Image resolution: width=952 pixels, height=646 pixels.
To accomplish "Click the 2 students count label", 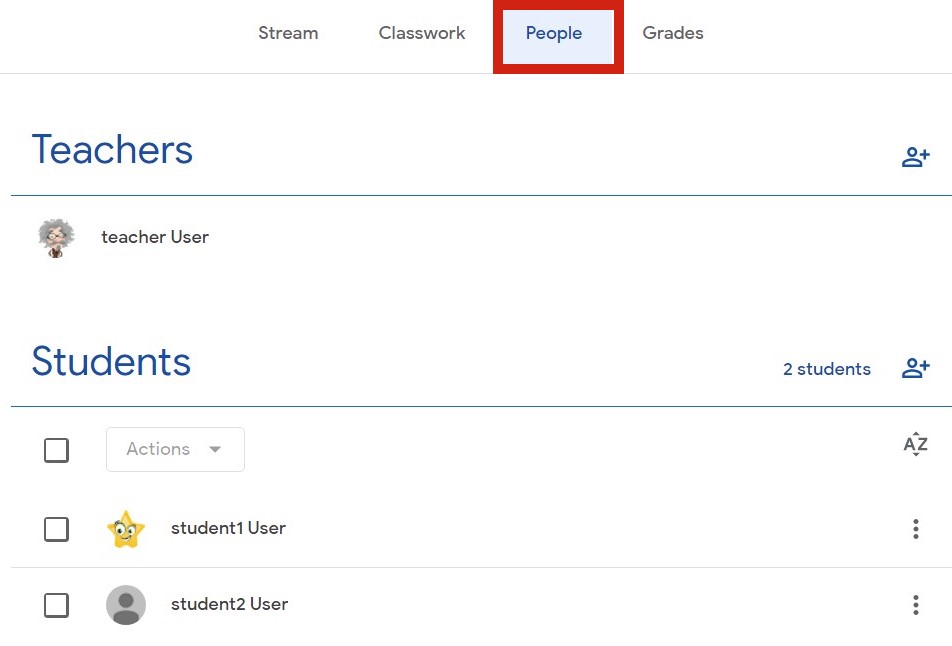I will (x=826, y=369).
